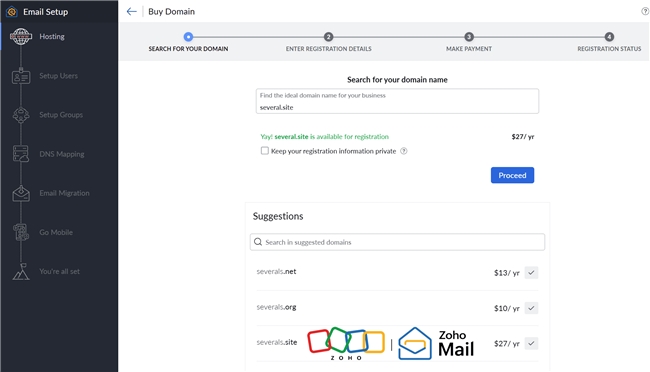The image size is (650, 372).
Task: Select the Setup Users icon
Action: [x=21, y=76]
